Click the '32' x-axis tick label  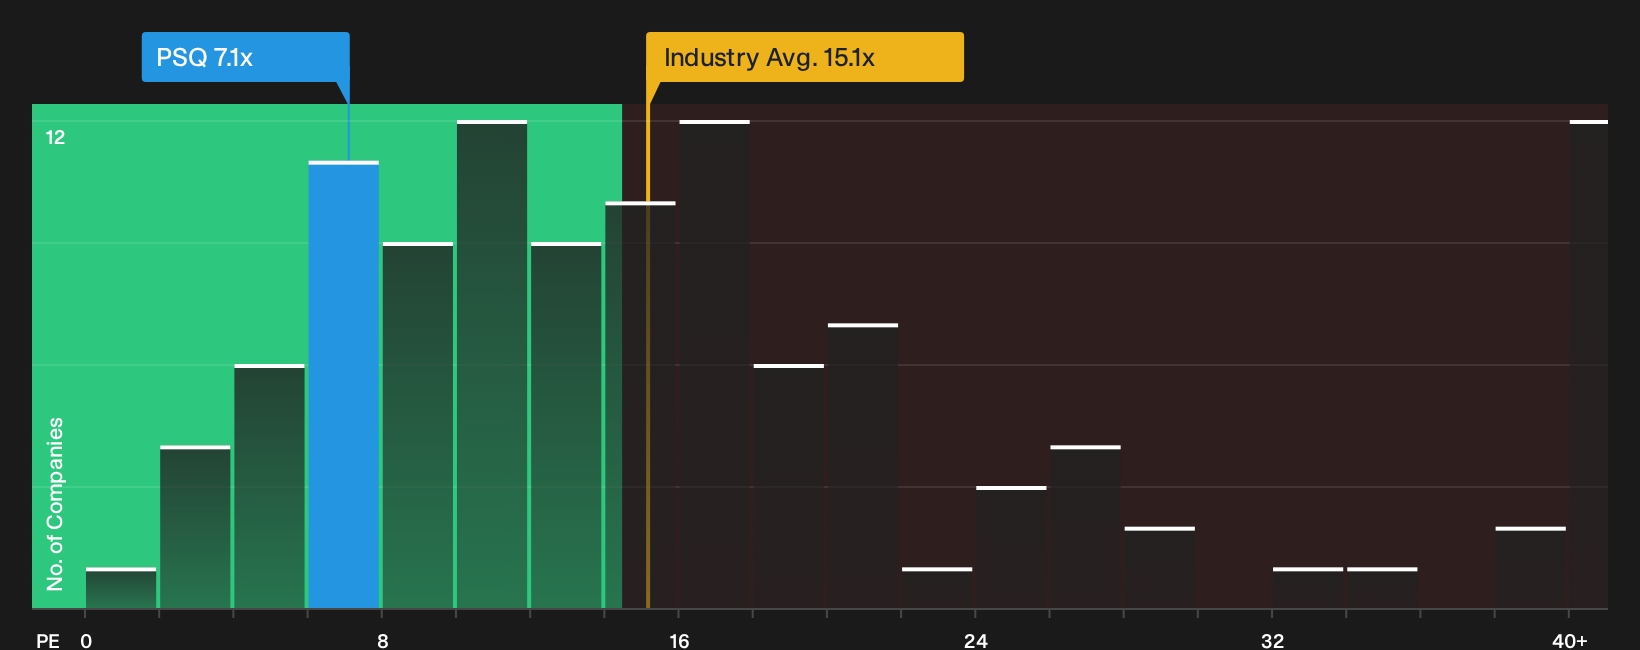tap(1272, 641)
